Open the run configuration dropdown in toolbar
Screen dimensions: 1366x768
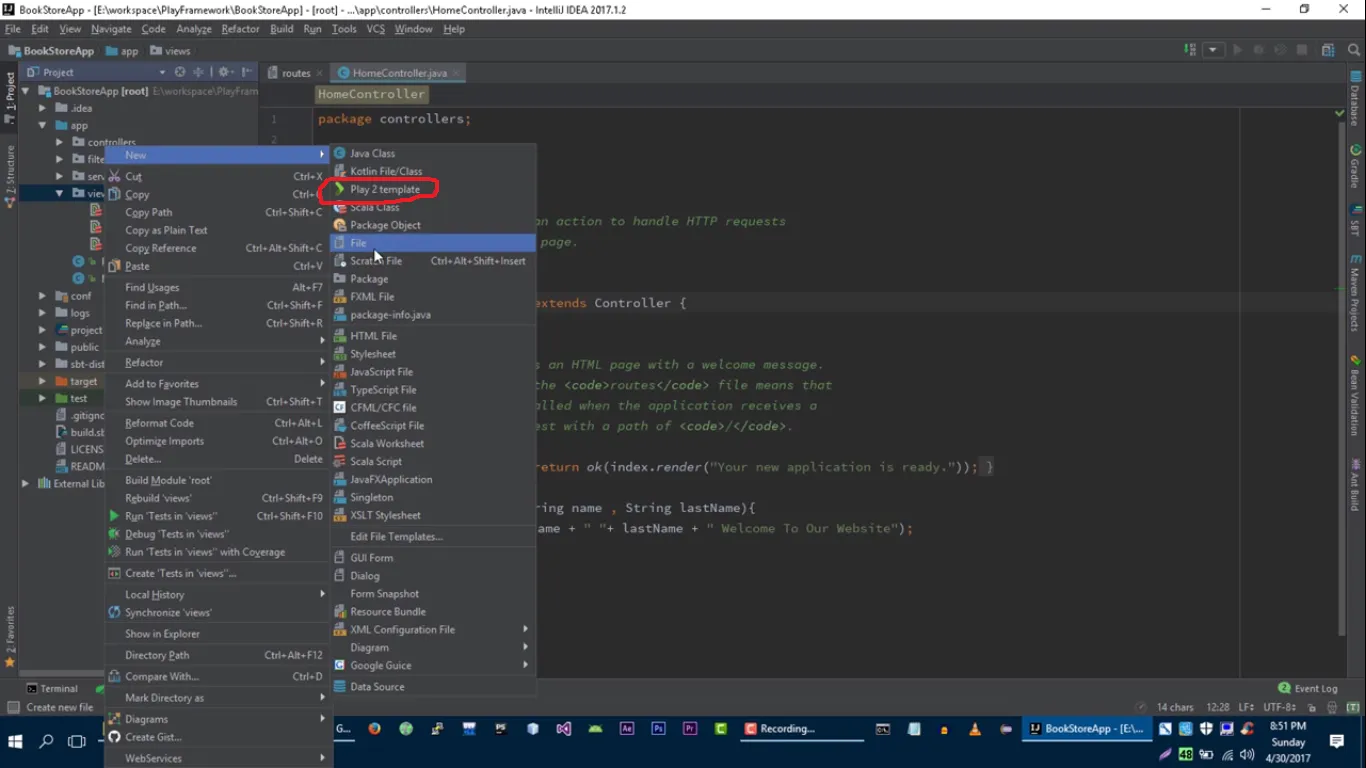click(1213, 50)
